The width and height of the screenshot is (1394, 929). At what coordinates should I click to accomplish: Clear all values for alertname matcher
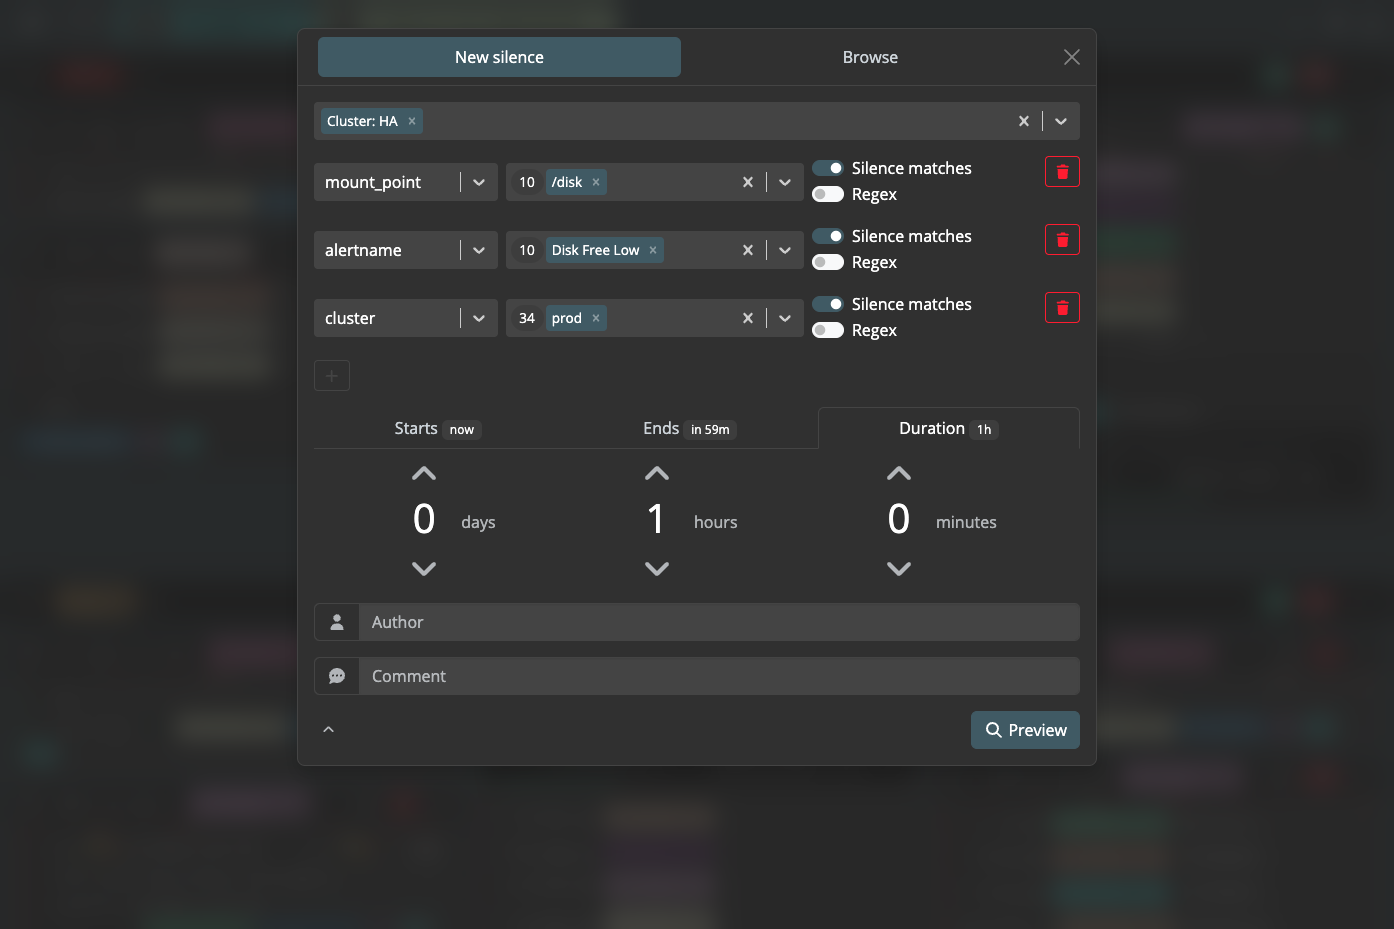click(748, 250)
